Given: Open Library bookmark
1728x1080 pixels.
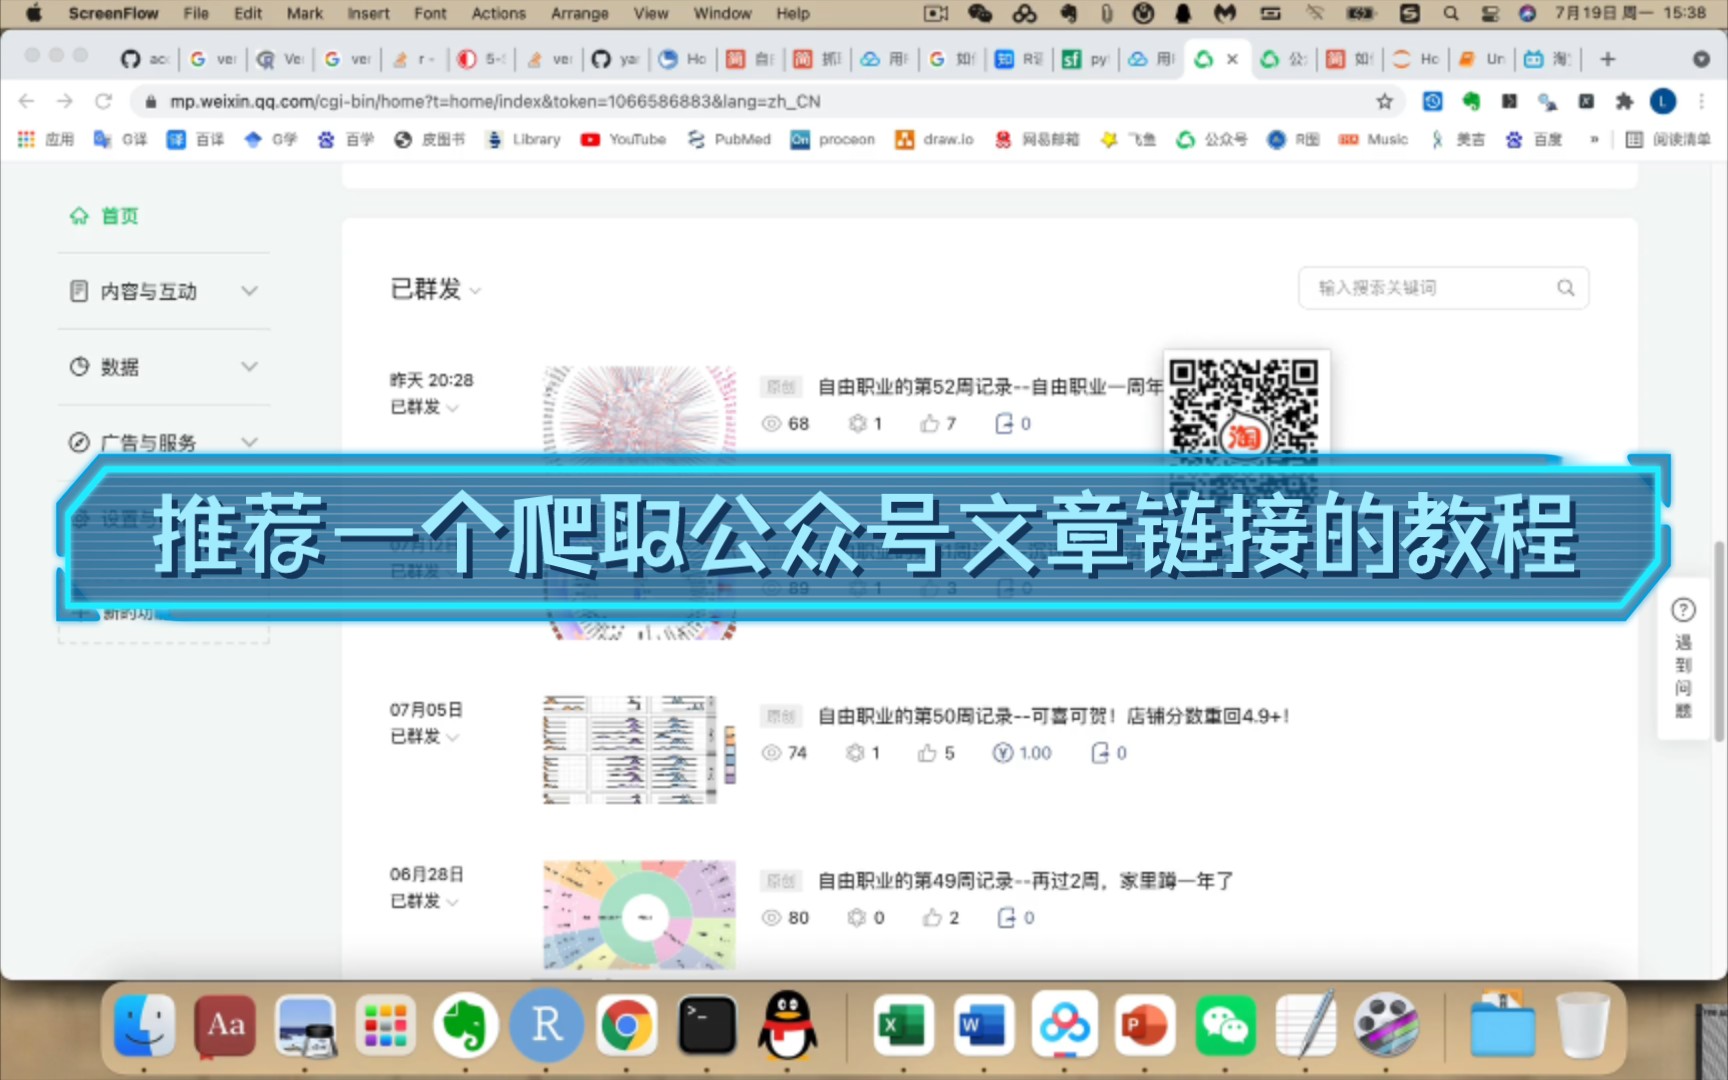Looking at the screenshot, I should point(523,140).
